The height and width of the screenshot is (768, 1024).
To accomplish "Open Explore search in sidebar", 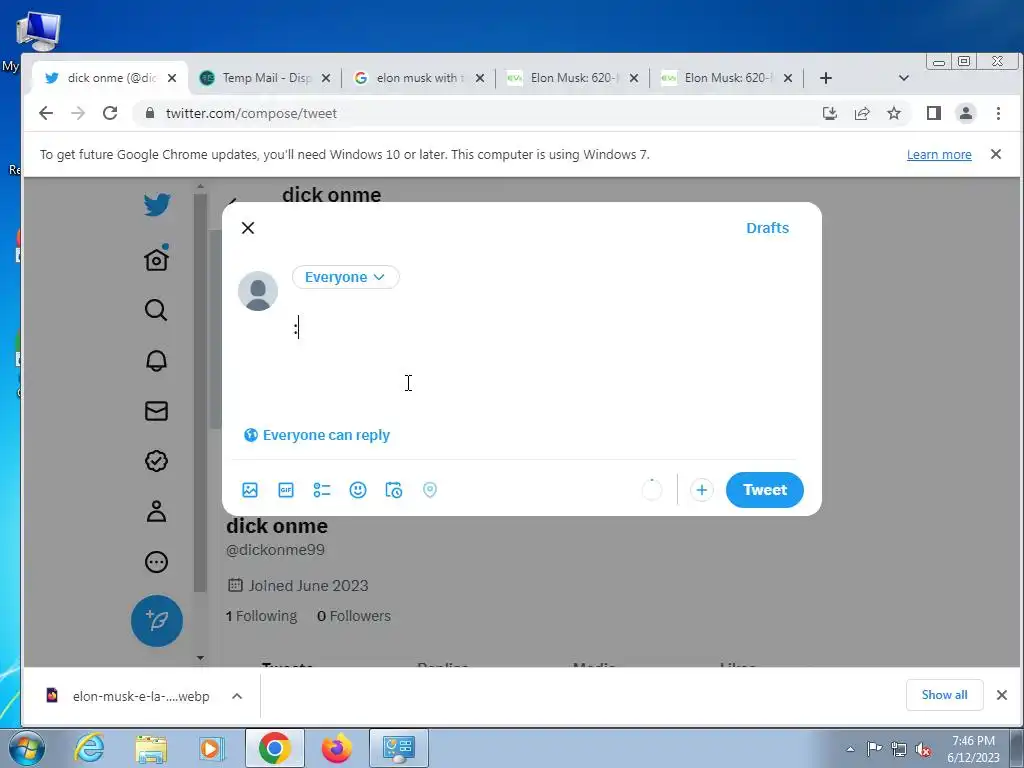I will click(x=156, y=310).
